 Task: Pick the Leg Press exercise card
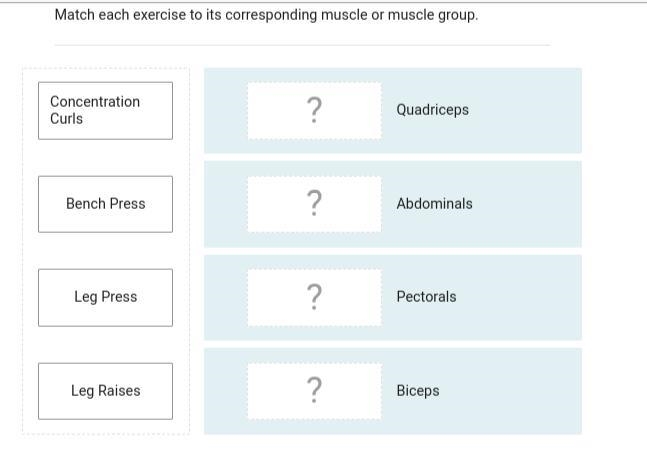(x=105, y=298)
